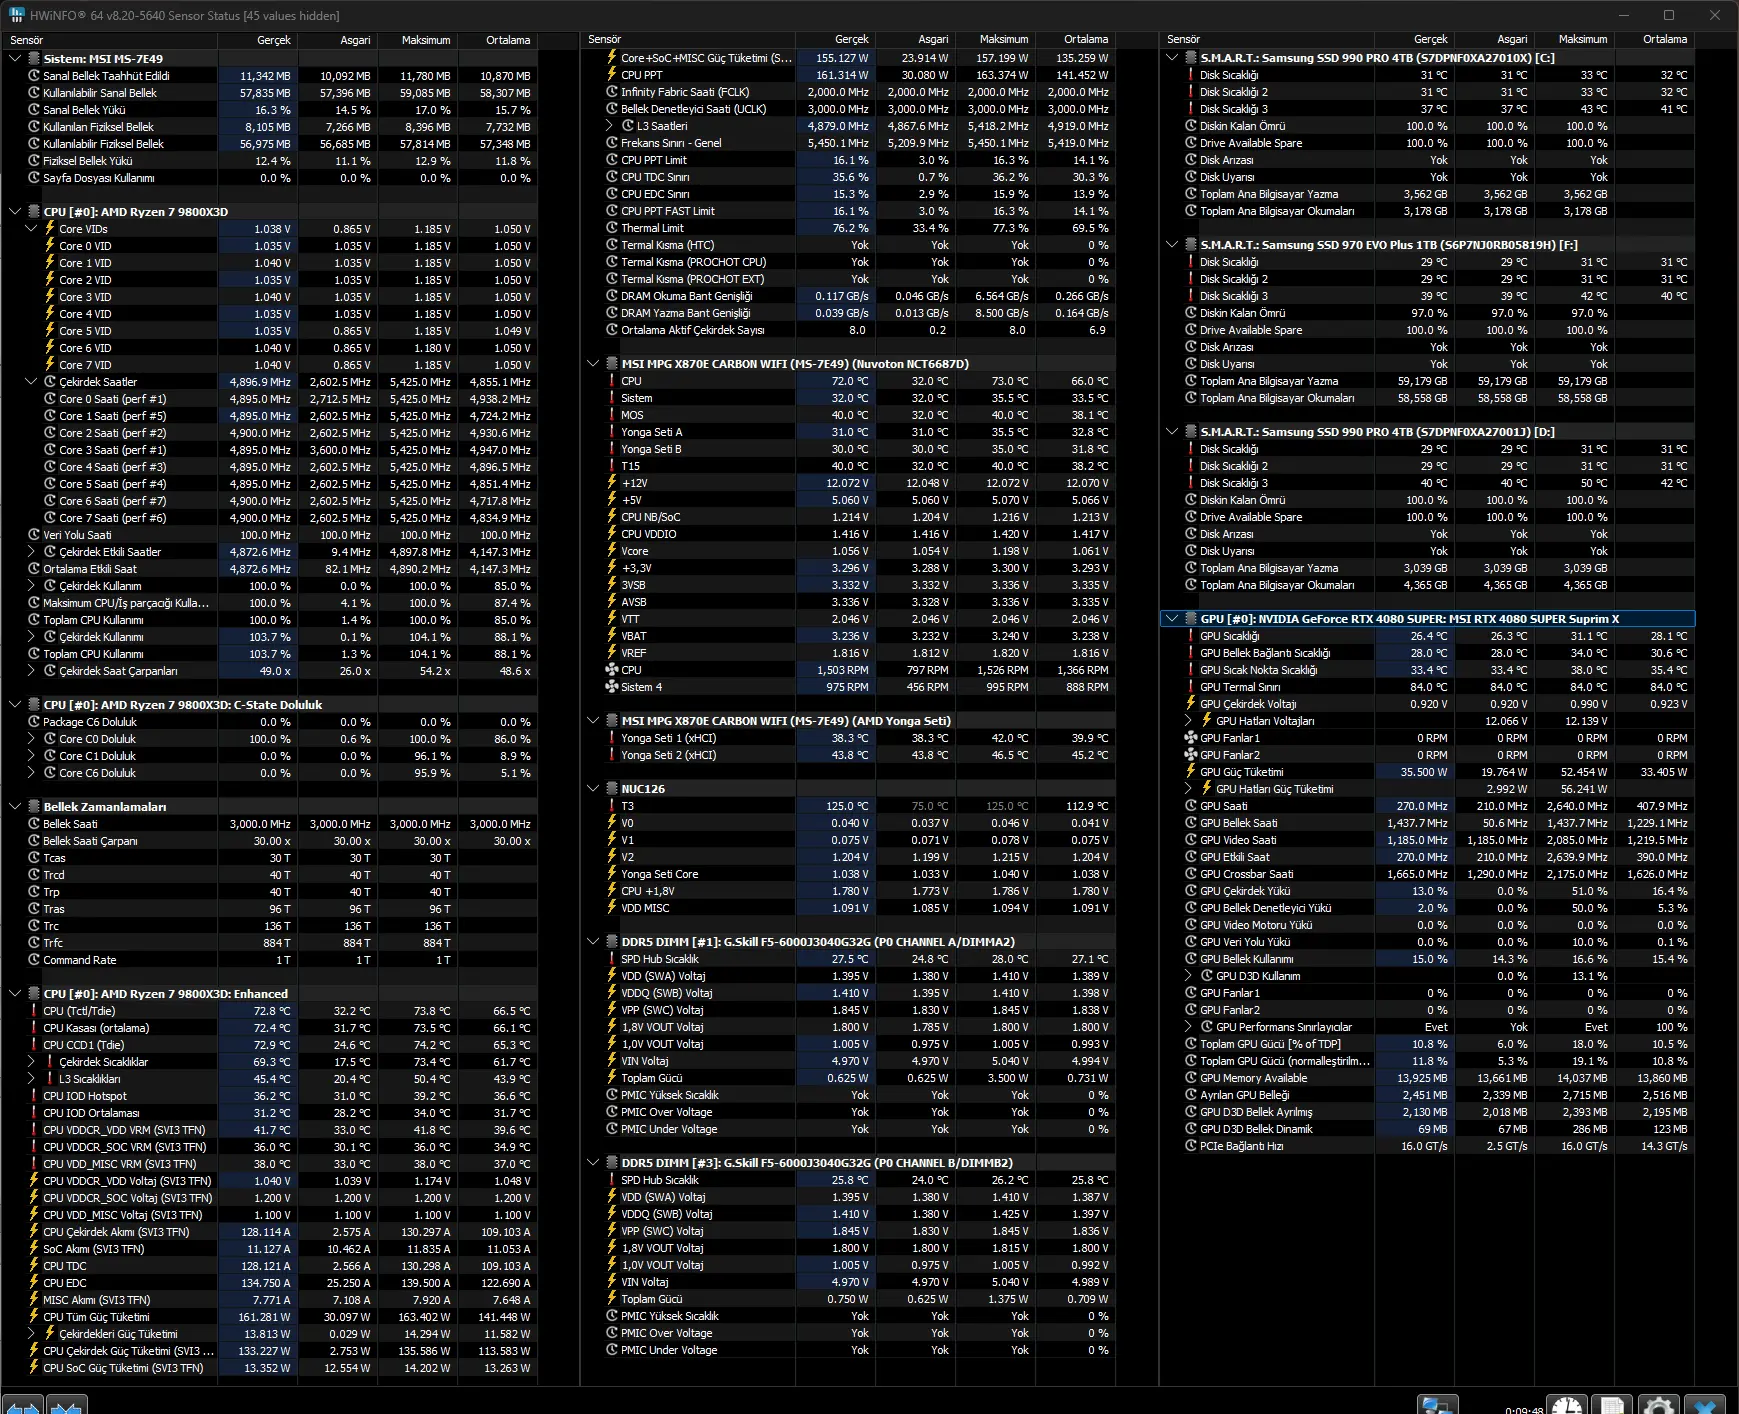
Task: Select the Yonga Seti 2 (xHCI) row
Action: 858,755
